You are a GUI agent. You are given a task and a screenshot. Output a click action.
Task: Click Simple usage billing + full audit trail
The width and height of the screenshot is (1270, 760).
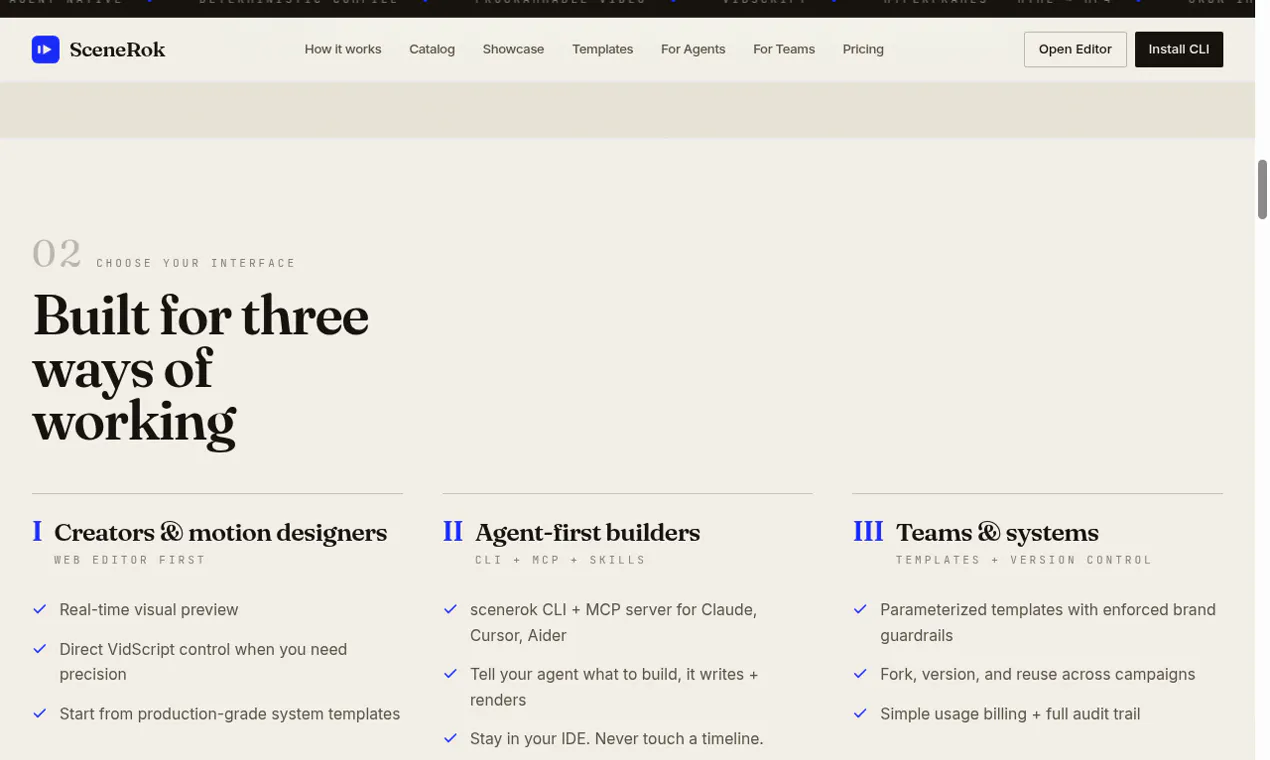(1010, 714)
